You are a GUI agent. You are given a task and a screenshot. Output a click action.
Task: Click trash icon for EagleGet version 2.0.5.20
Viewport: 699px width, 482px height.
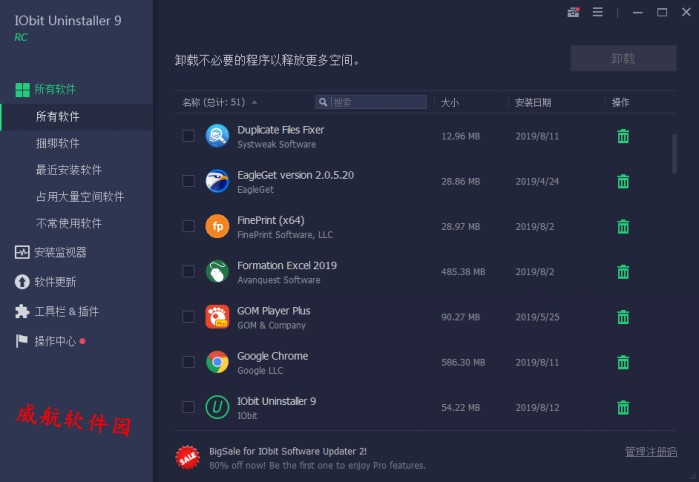(623, 181)
